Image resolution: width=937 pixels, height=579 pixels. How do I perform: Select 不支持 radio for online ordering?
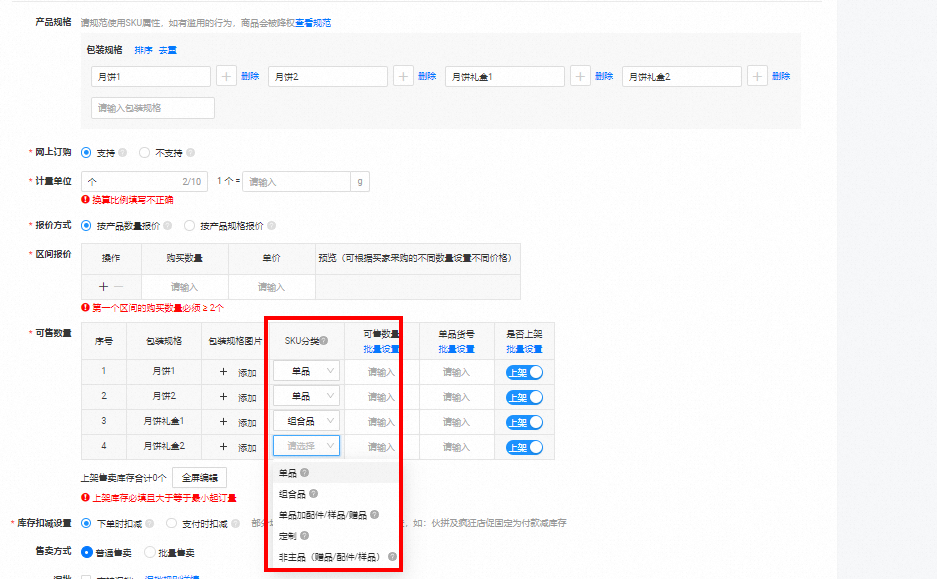(x=145, y=153)
